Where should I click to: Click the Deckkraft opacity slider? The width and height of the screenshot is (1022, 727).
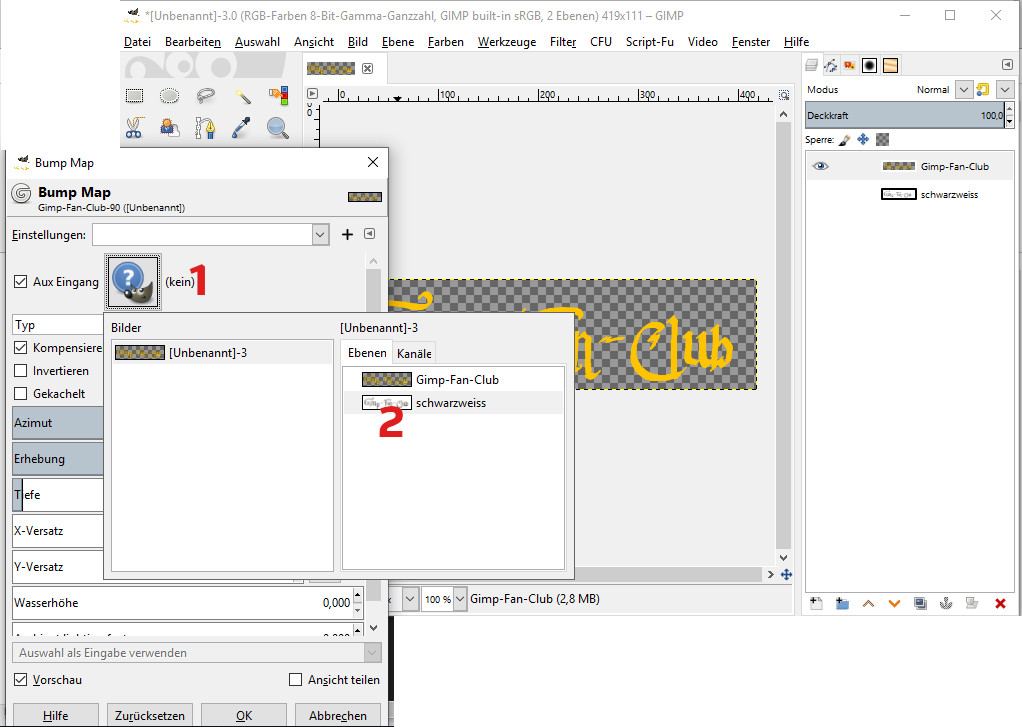pyautogui.click(x=905, y=115)
